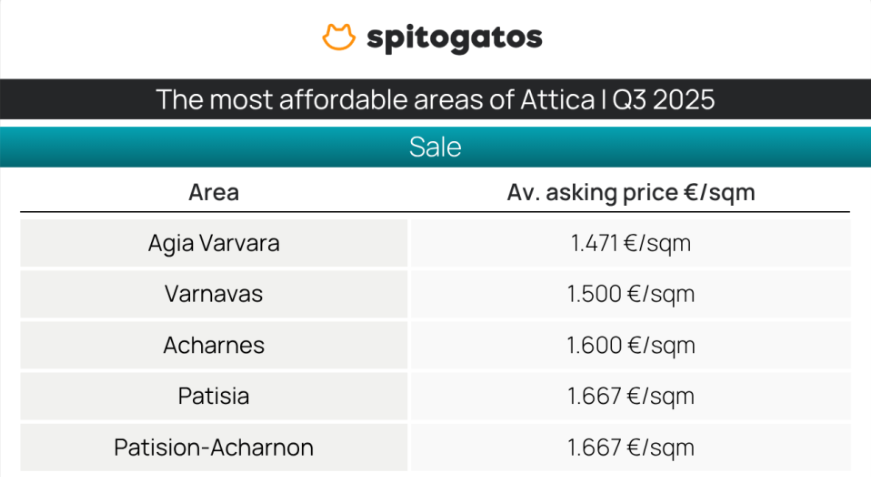Viewport: 871px width, 477px height.
Task: Click the 1.600 €/sqm price cell
Action: click(630, 345)
